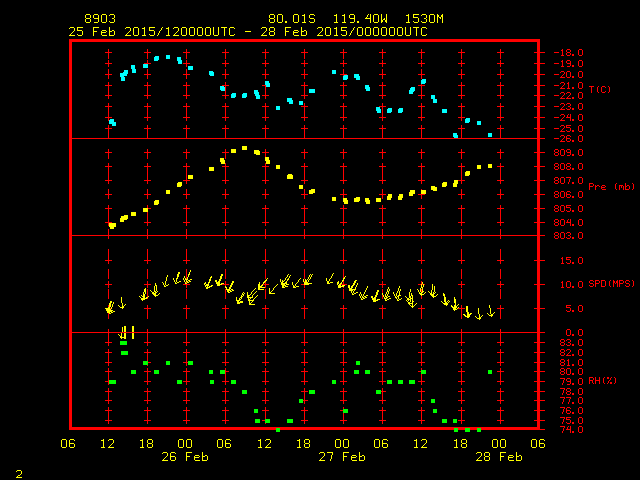Viewport: 640px width, 480px height.
Task: Select the latitude text 80.01S
Action: pyautogui.click(x=292, y=19)
